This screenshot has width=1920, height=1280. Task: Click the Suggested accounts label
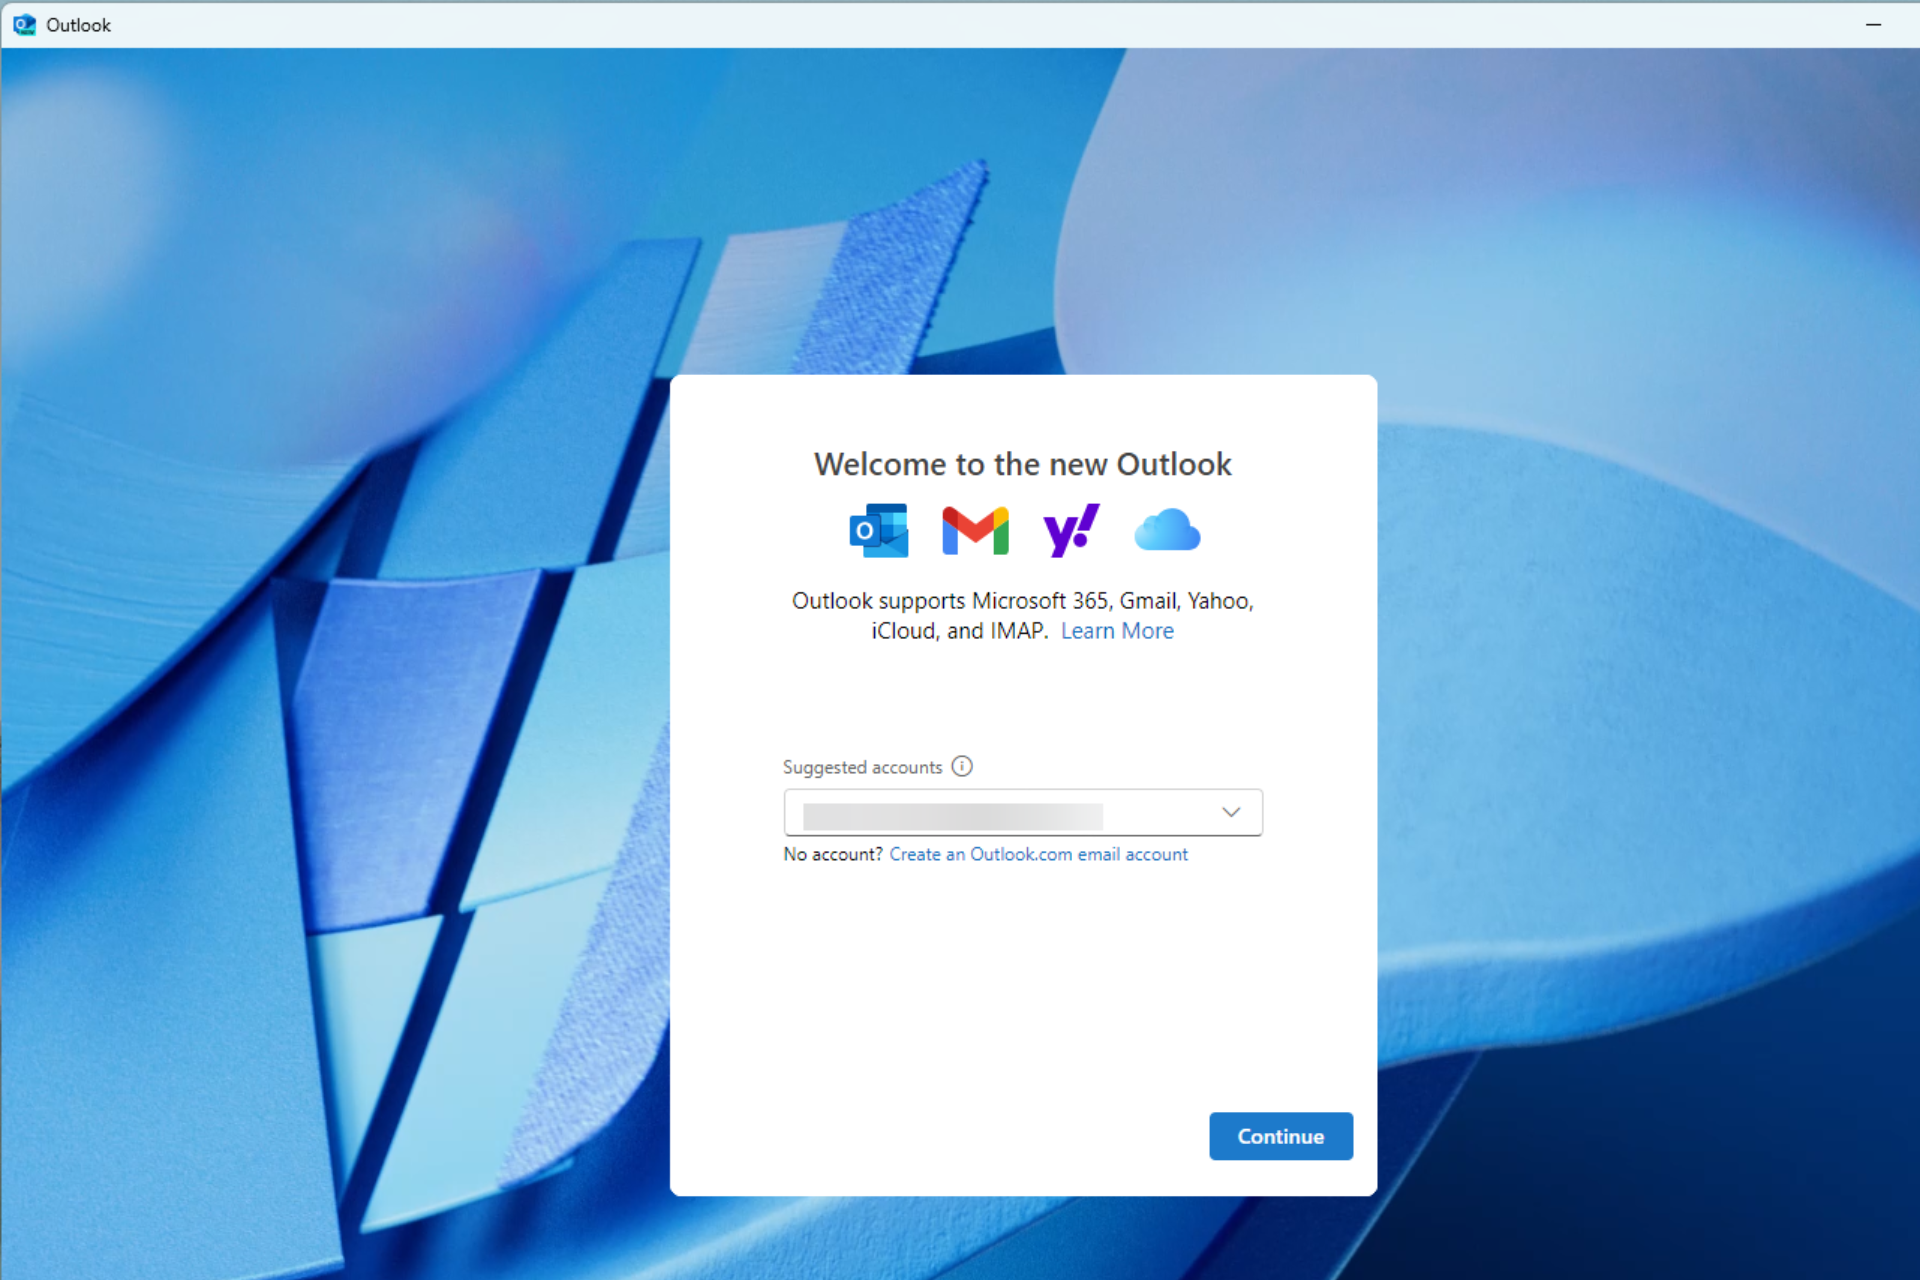pos(862,767)
